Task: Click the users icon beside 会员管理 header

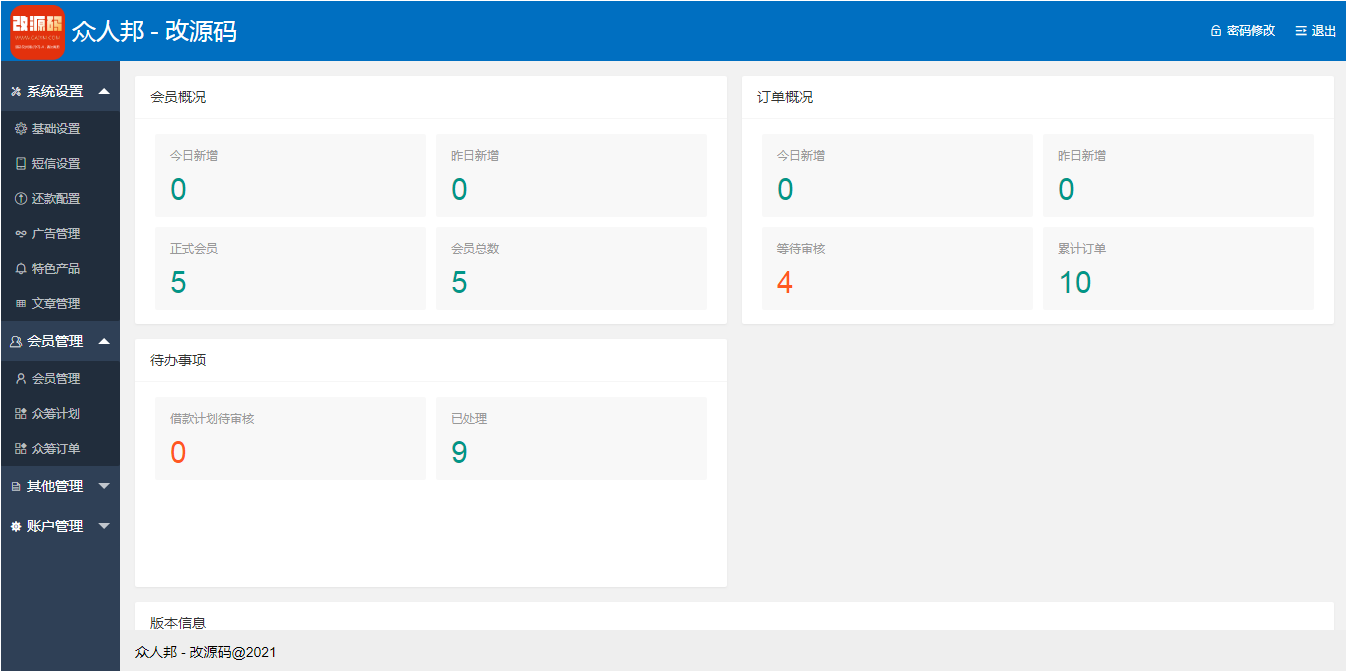Action: coord(16,341)
